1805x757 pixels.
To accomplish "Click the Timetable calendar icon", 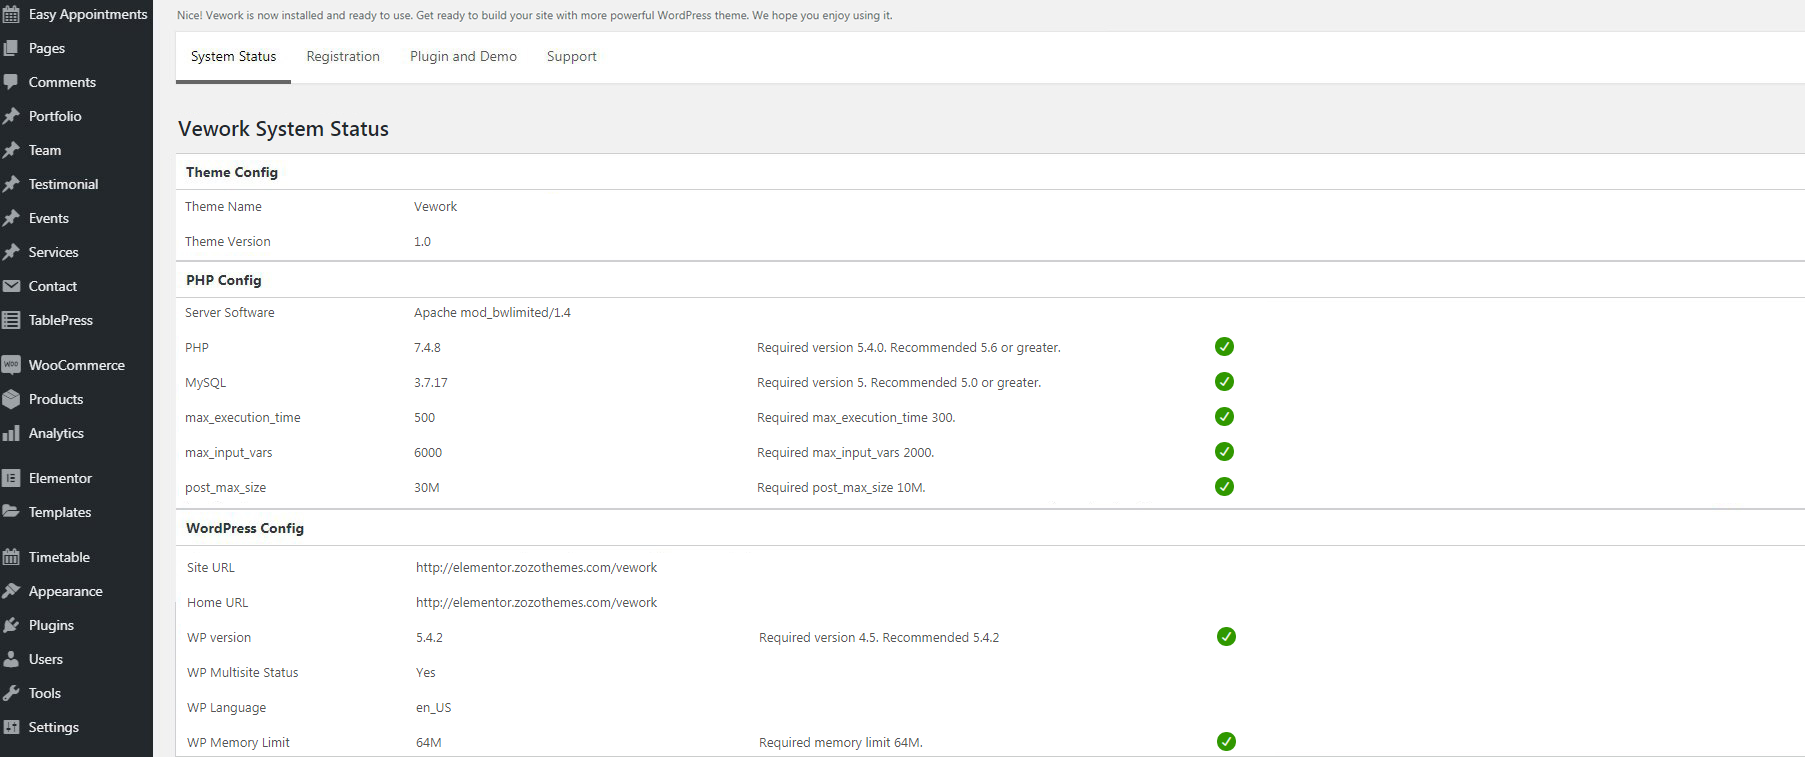I will [11, 557].
